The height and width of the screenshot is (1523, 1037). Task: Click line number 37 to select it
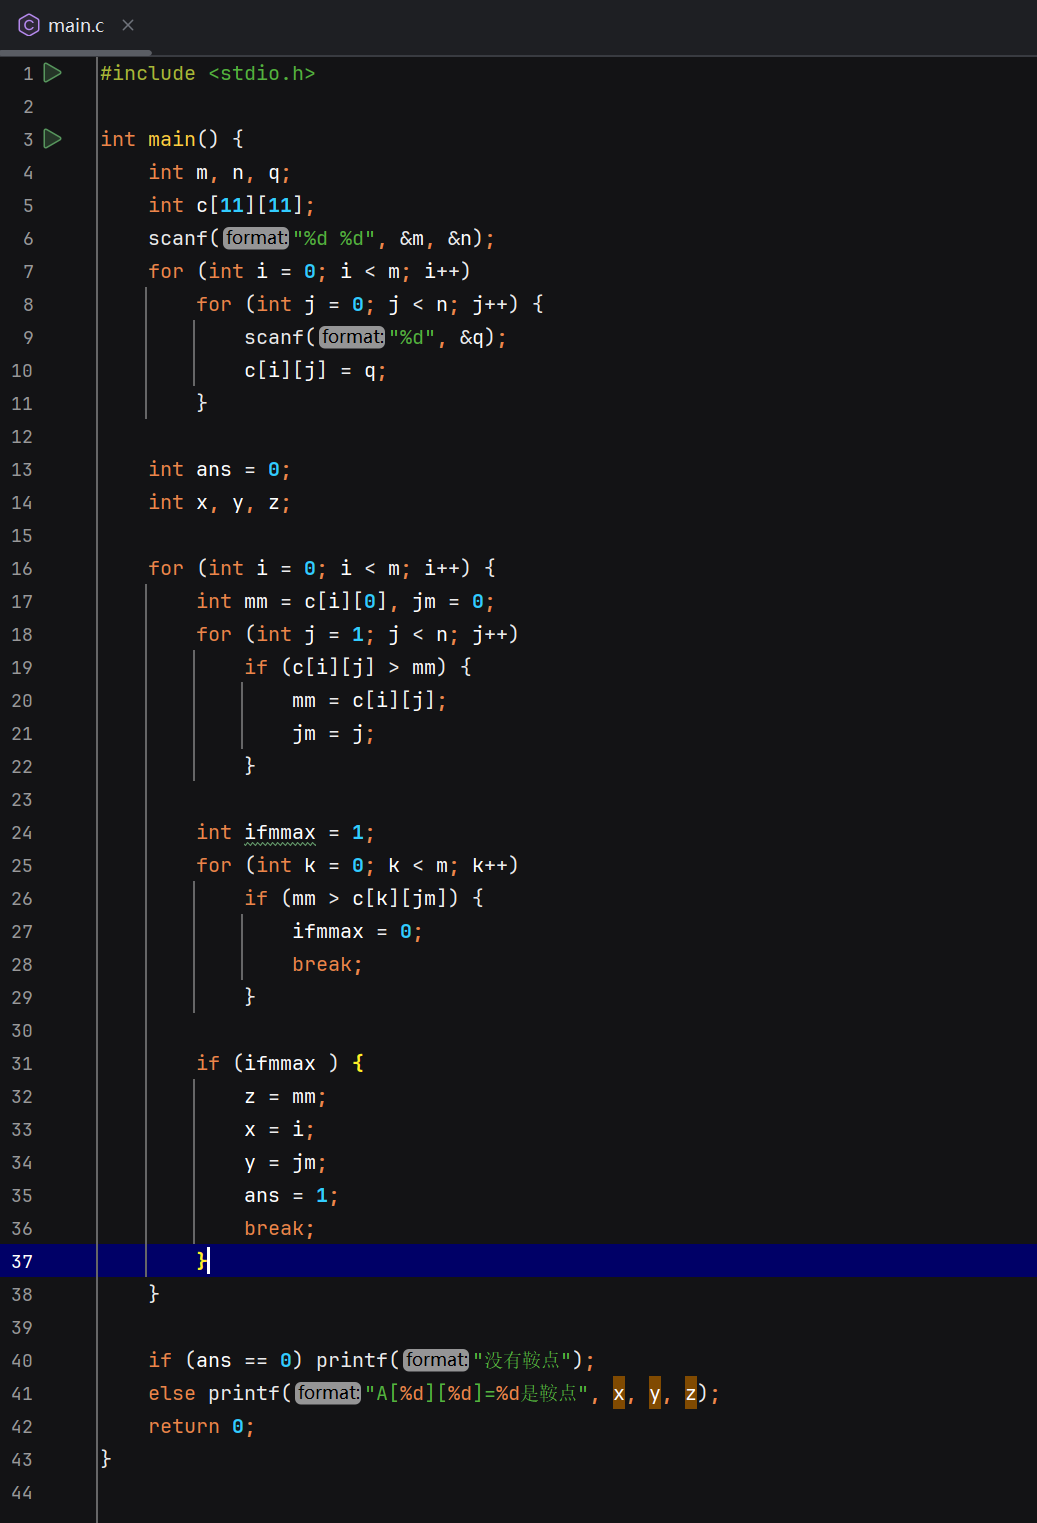pyautogui.click(x=22, y=1261)
